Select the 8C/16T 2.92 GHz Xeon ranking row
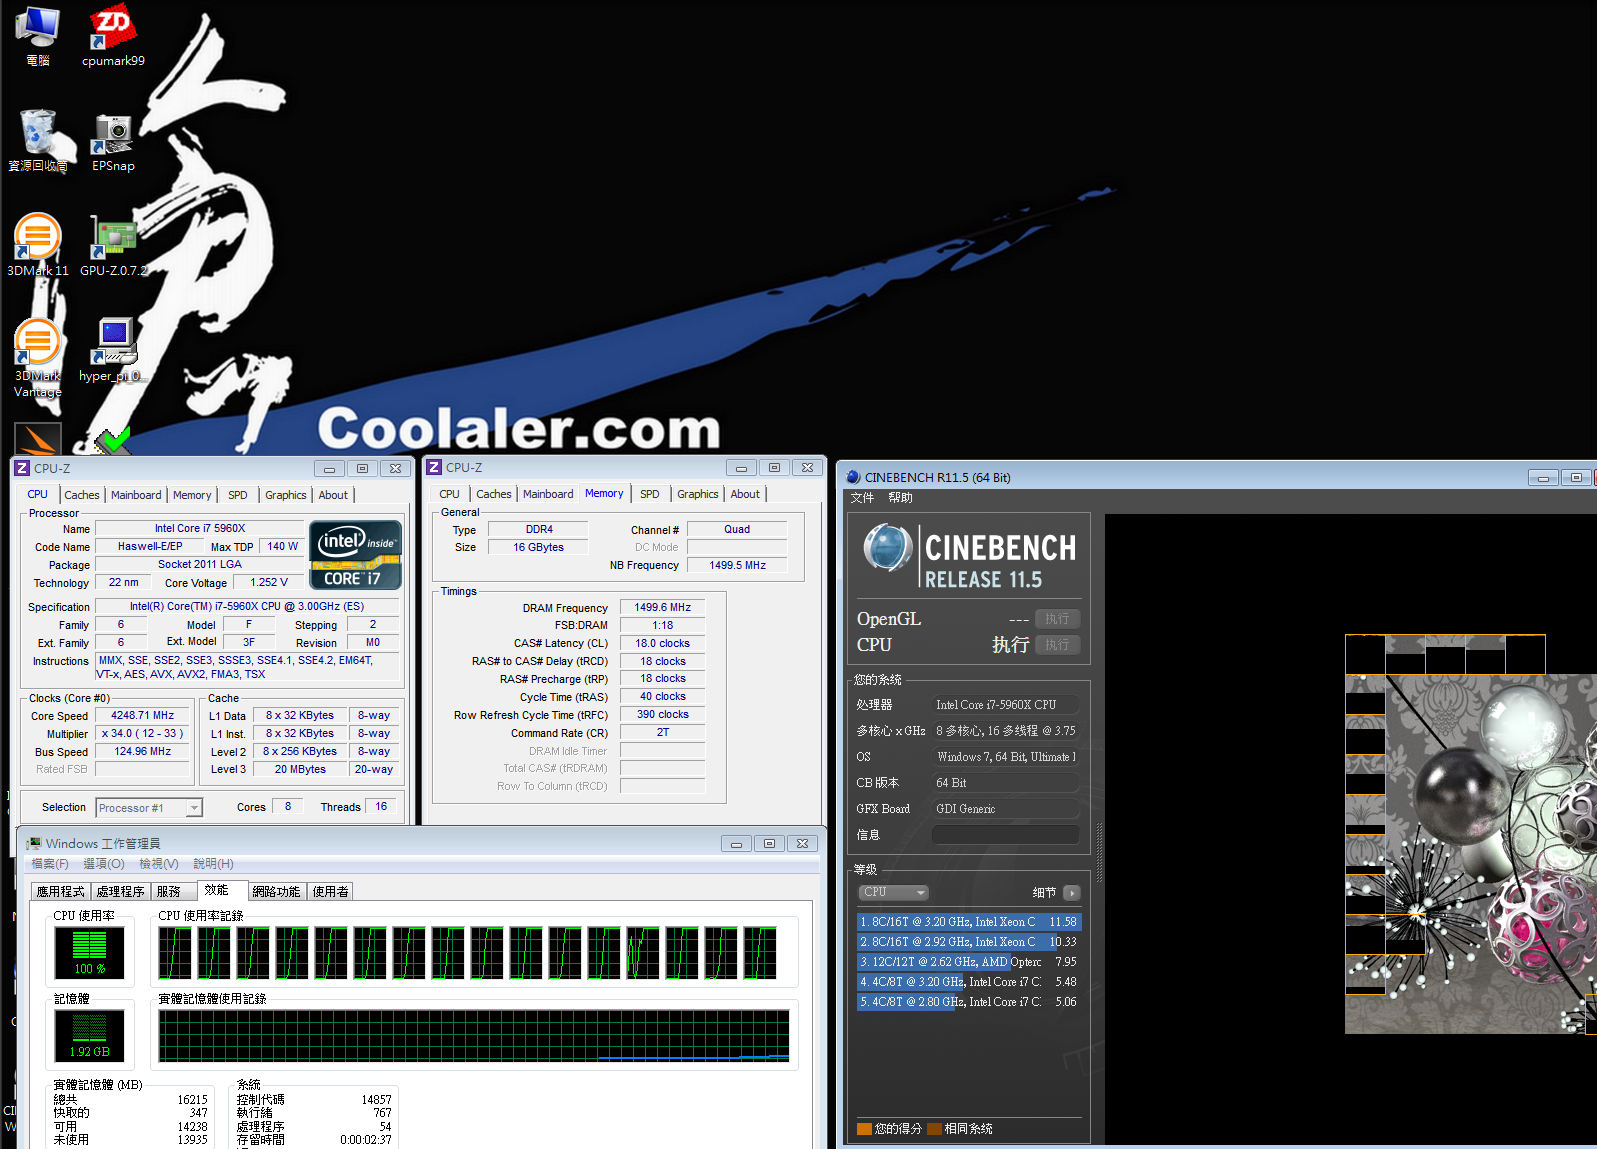 968,942
